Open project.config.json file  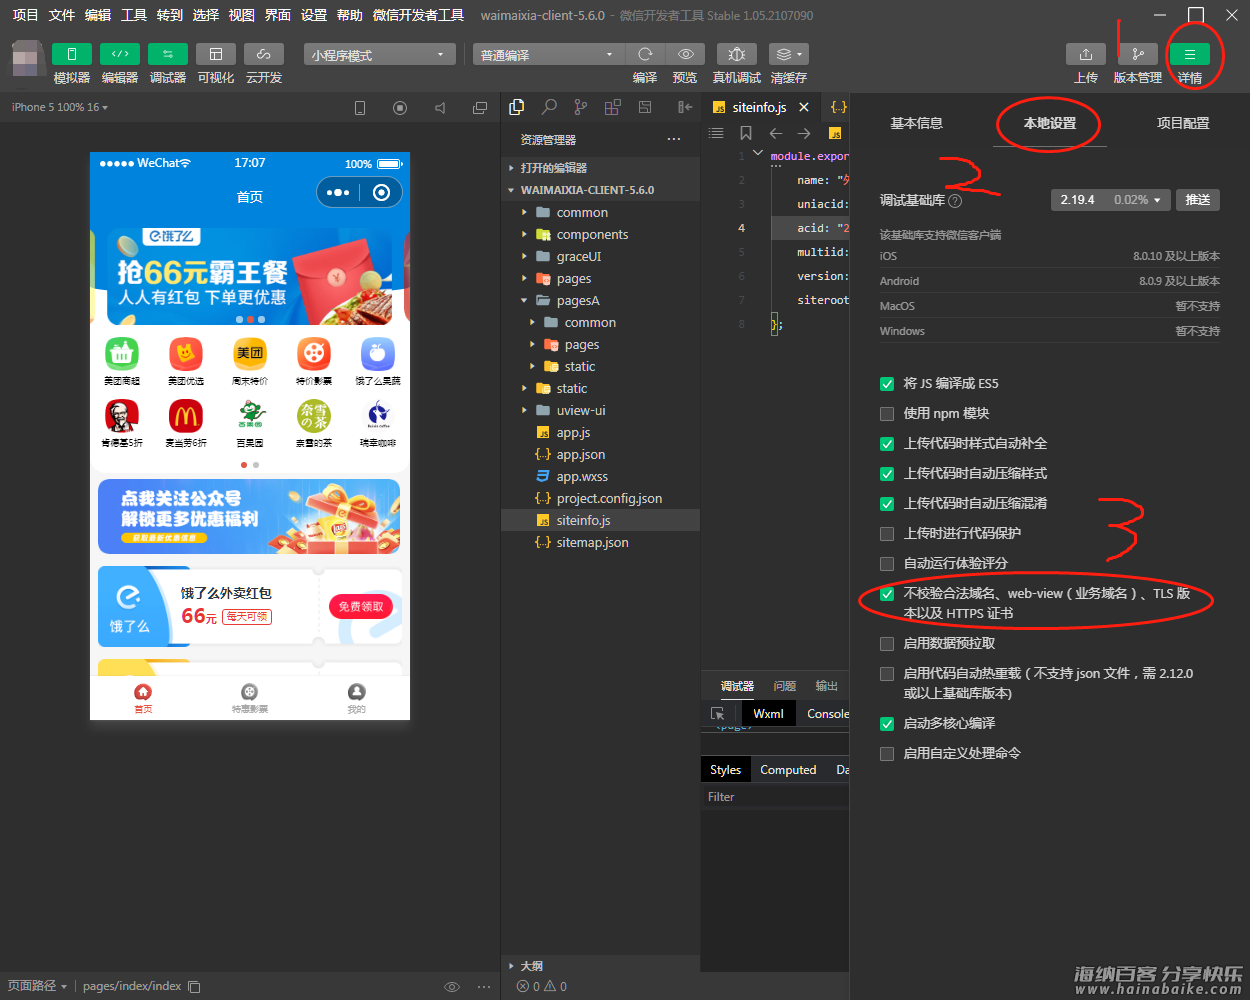[609, 498]
